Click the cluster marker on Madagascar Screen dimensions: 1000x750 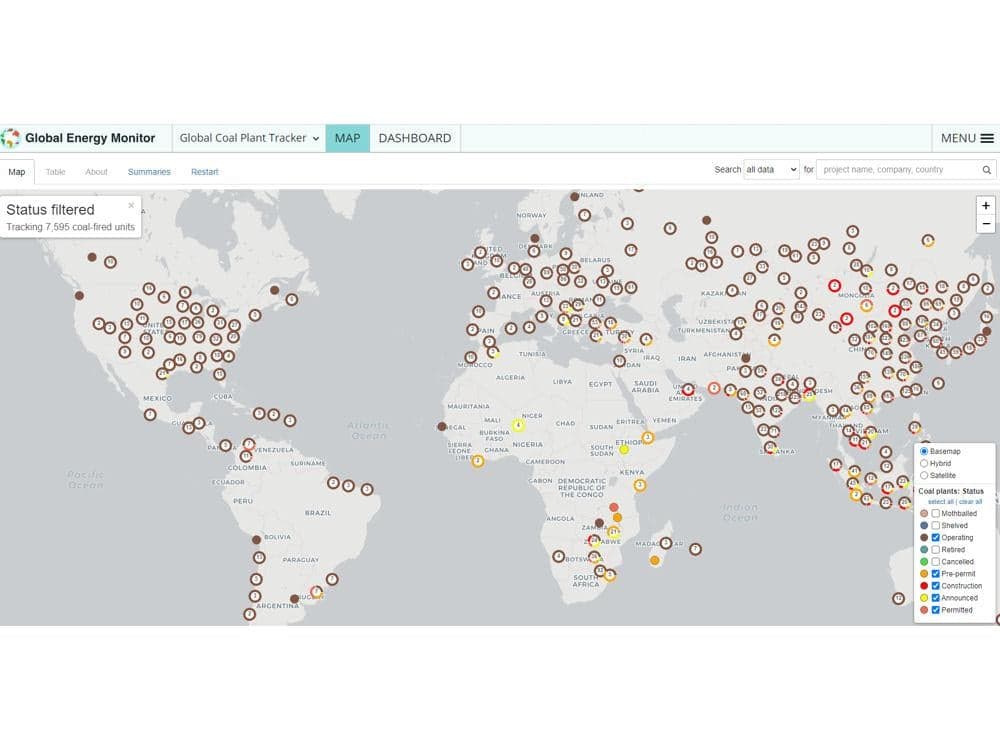pos(666,543)
